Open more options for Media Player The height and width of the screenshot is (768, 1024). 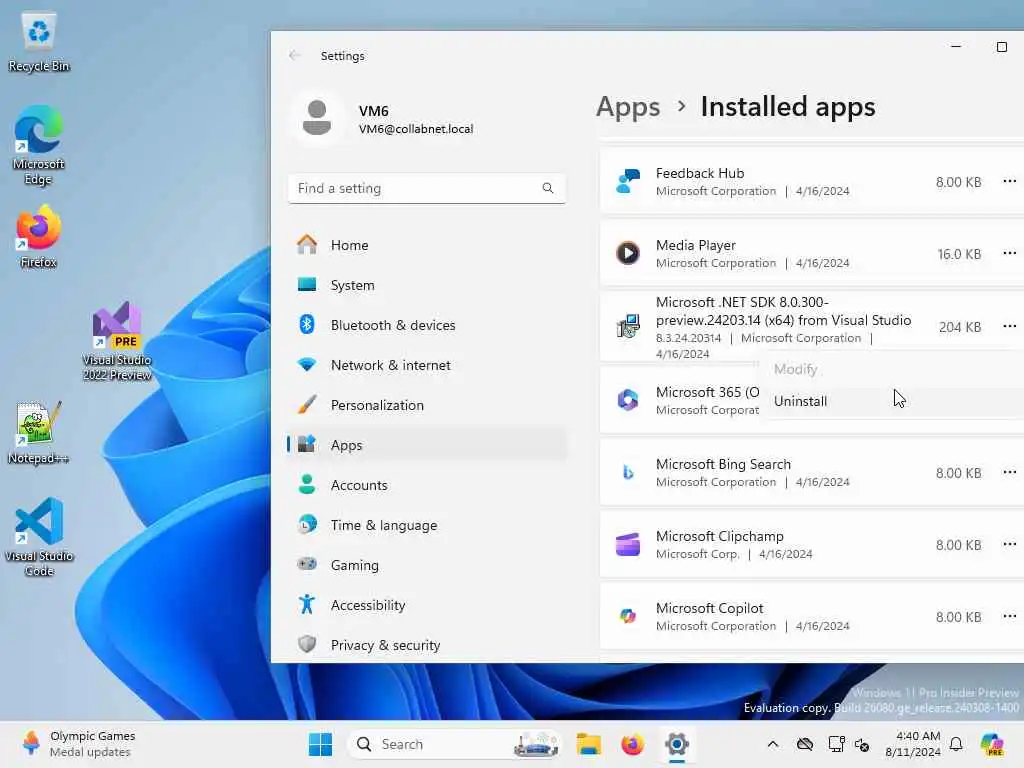coord(1010,253)
